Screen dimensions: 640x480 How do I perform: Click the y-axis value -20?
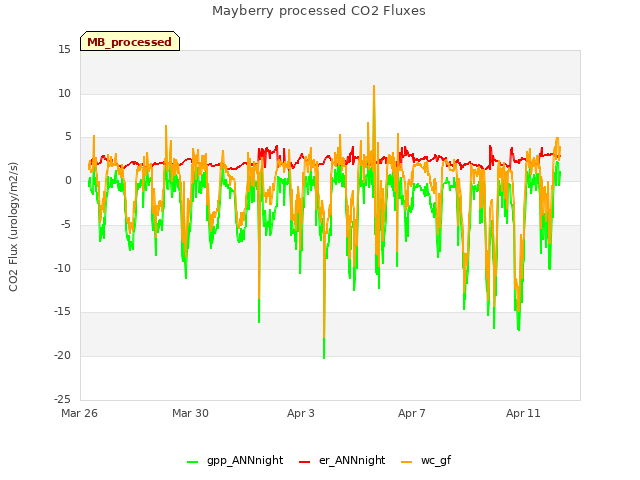(x=63, y=355)
